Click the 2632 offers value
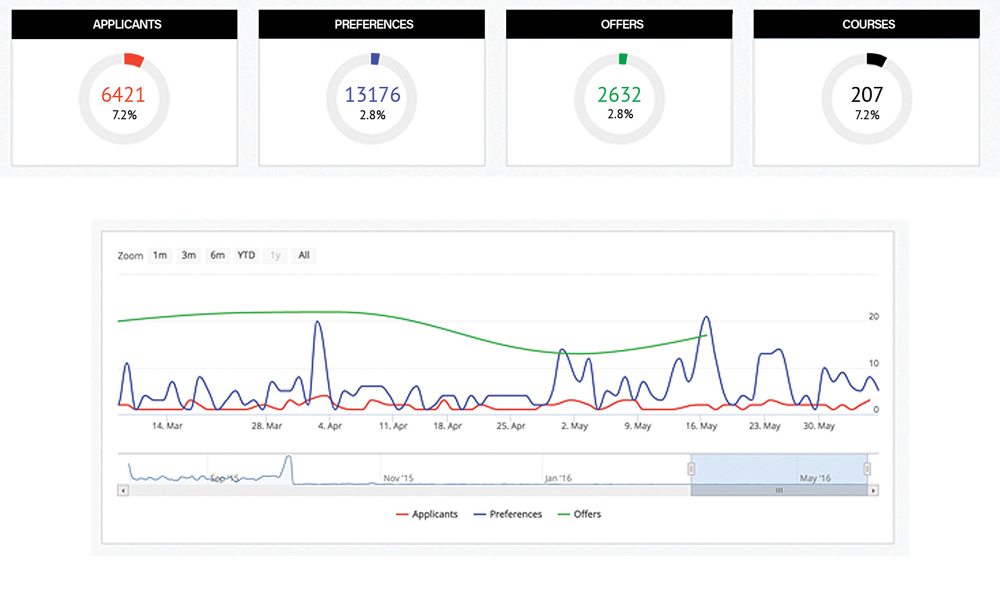Viewport: 1000px width, 598px height. coord(619,94)
